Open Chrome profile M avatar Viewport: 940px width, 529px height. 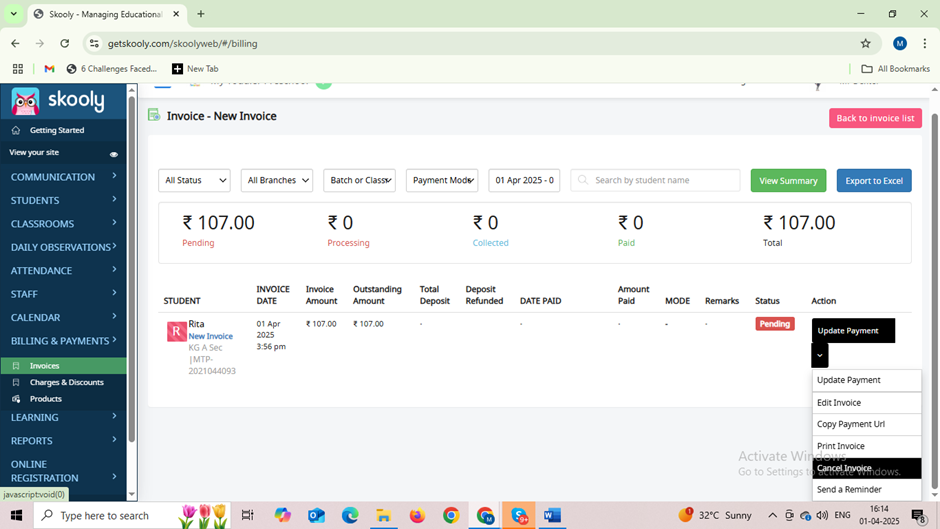coord(899,43)
